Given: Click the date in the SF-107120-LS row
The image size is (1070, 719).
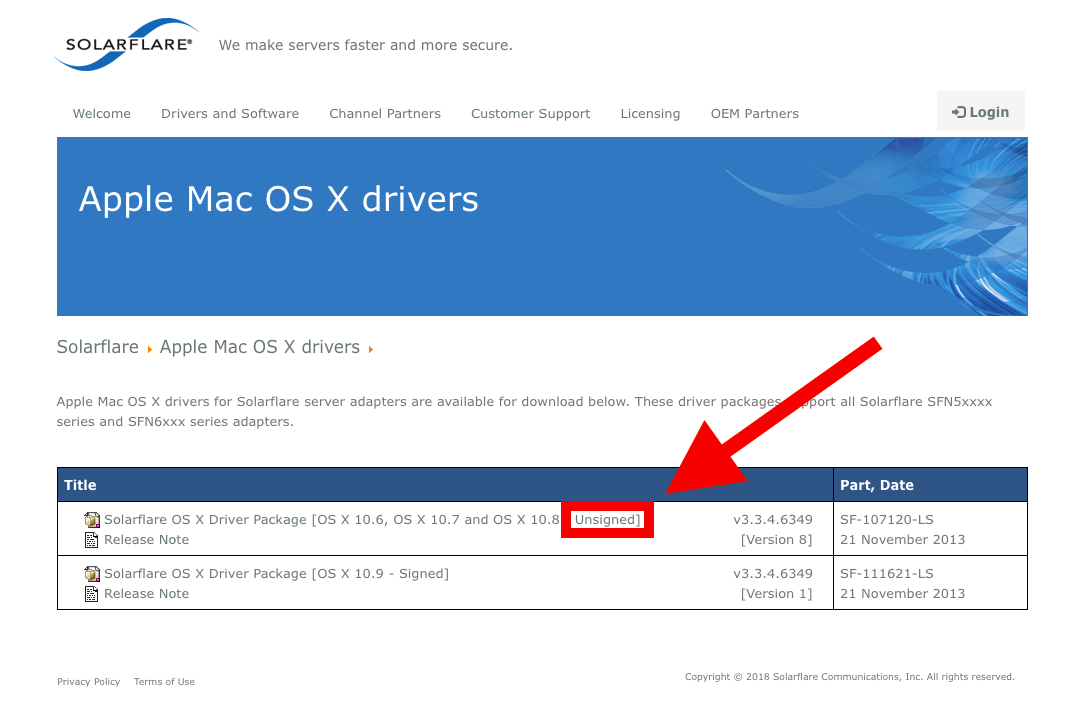Looking at the screenshot, I should click(x=902, y=540).
